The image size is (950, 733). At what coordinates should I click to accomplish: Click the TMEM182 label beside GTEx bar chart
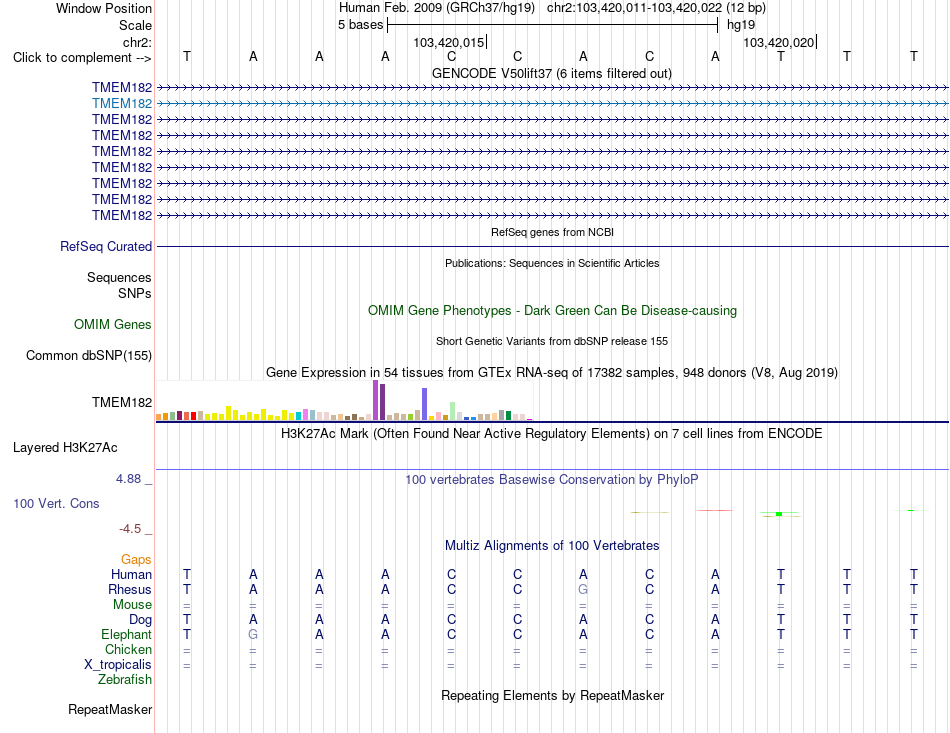[x=122, y=402]
